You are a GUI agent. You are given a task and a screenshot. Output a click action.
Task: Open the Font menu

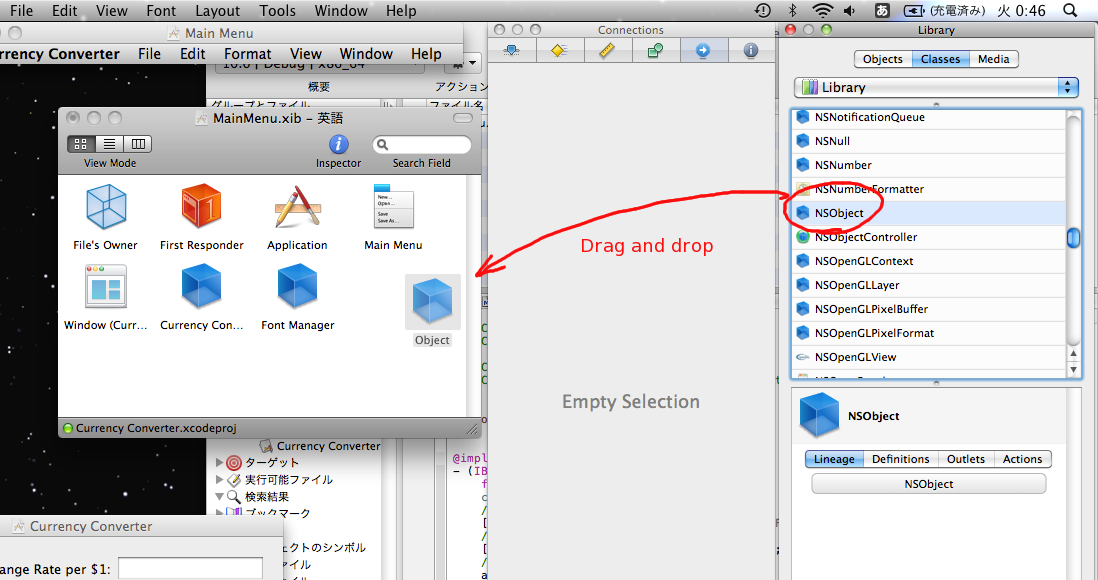click(161, 11)
